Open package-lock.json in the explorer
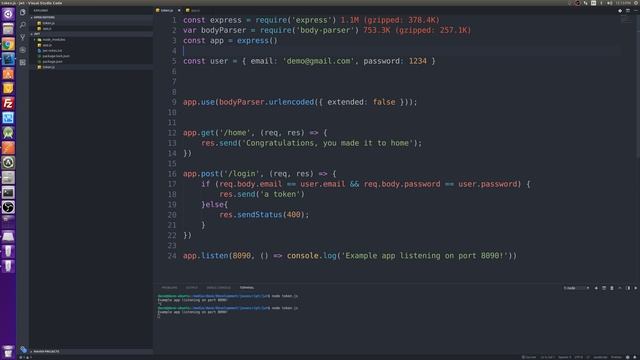The width and height of the screenshot is (640, 360). click(56, 56)
